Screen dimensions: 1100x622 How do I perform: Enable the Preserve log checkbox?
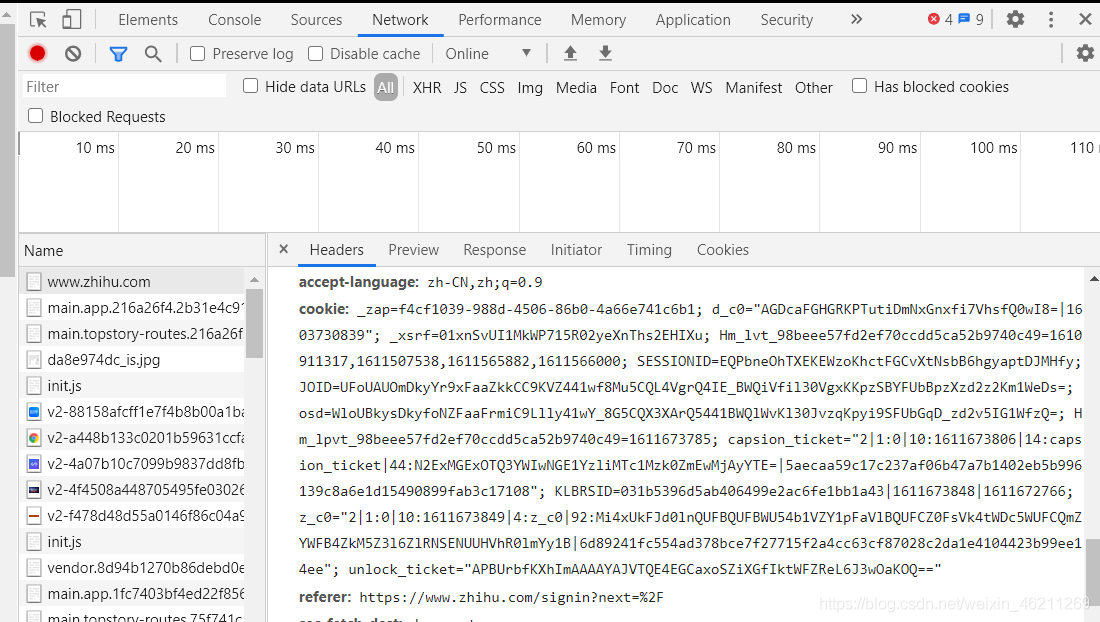tap(198, 53)
